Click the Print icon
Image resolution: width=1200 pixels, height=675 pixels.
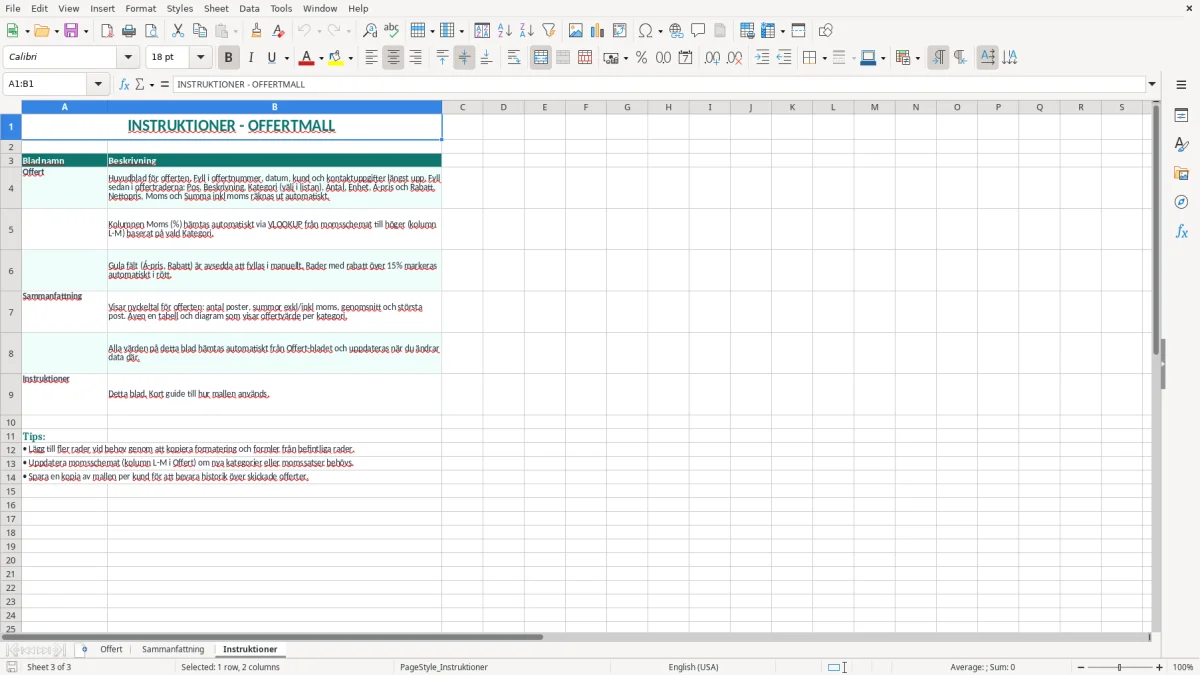pyautogui.click(x=129, y=31)
